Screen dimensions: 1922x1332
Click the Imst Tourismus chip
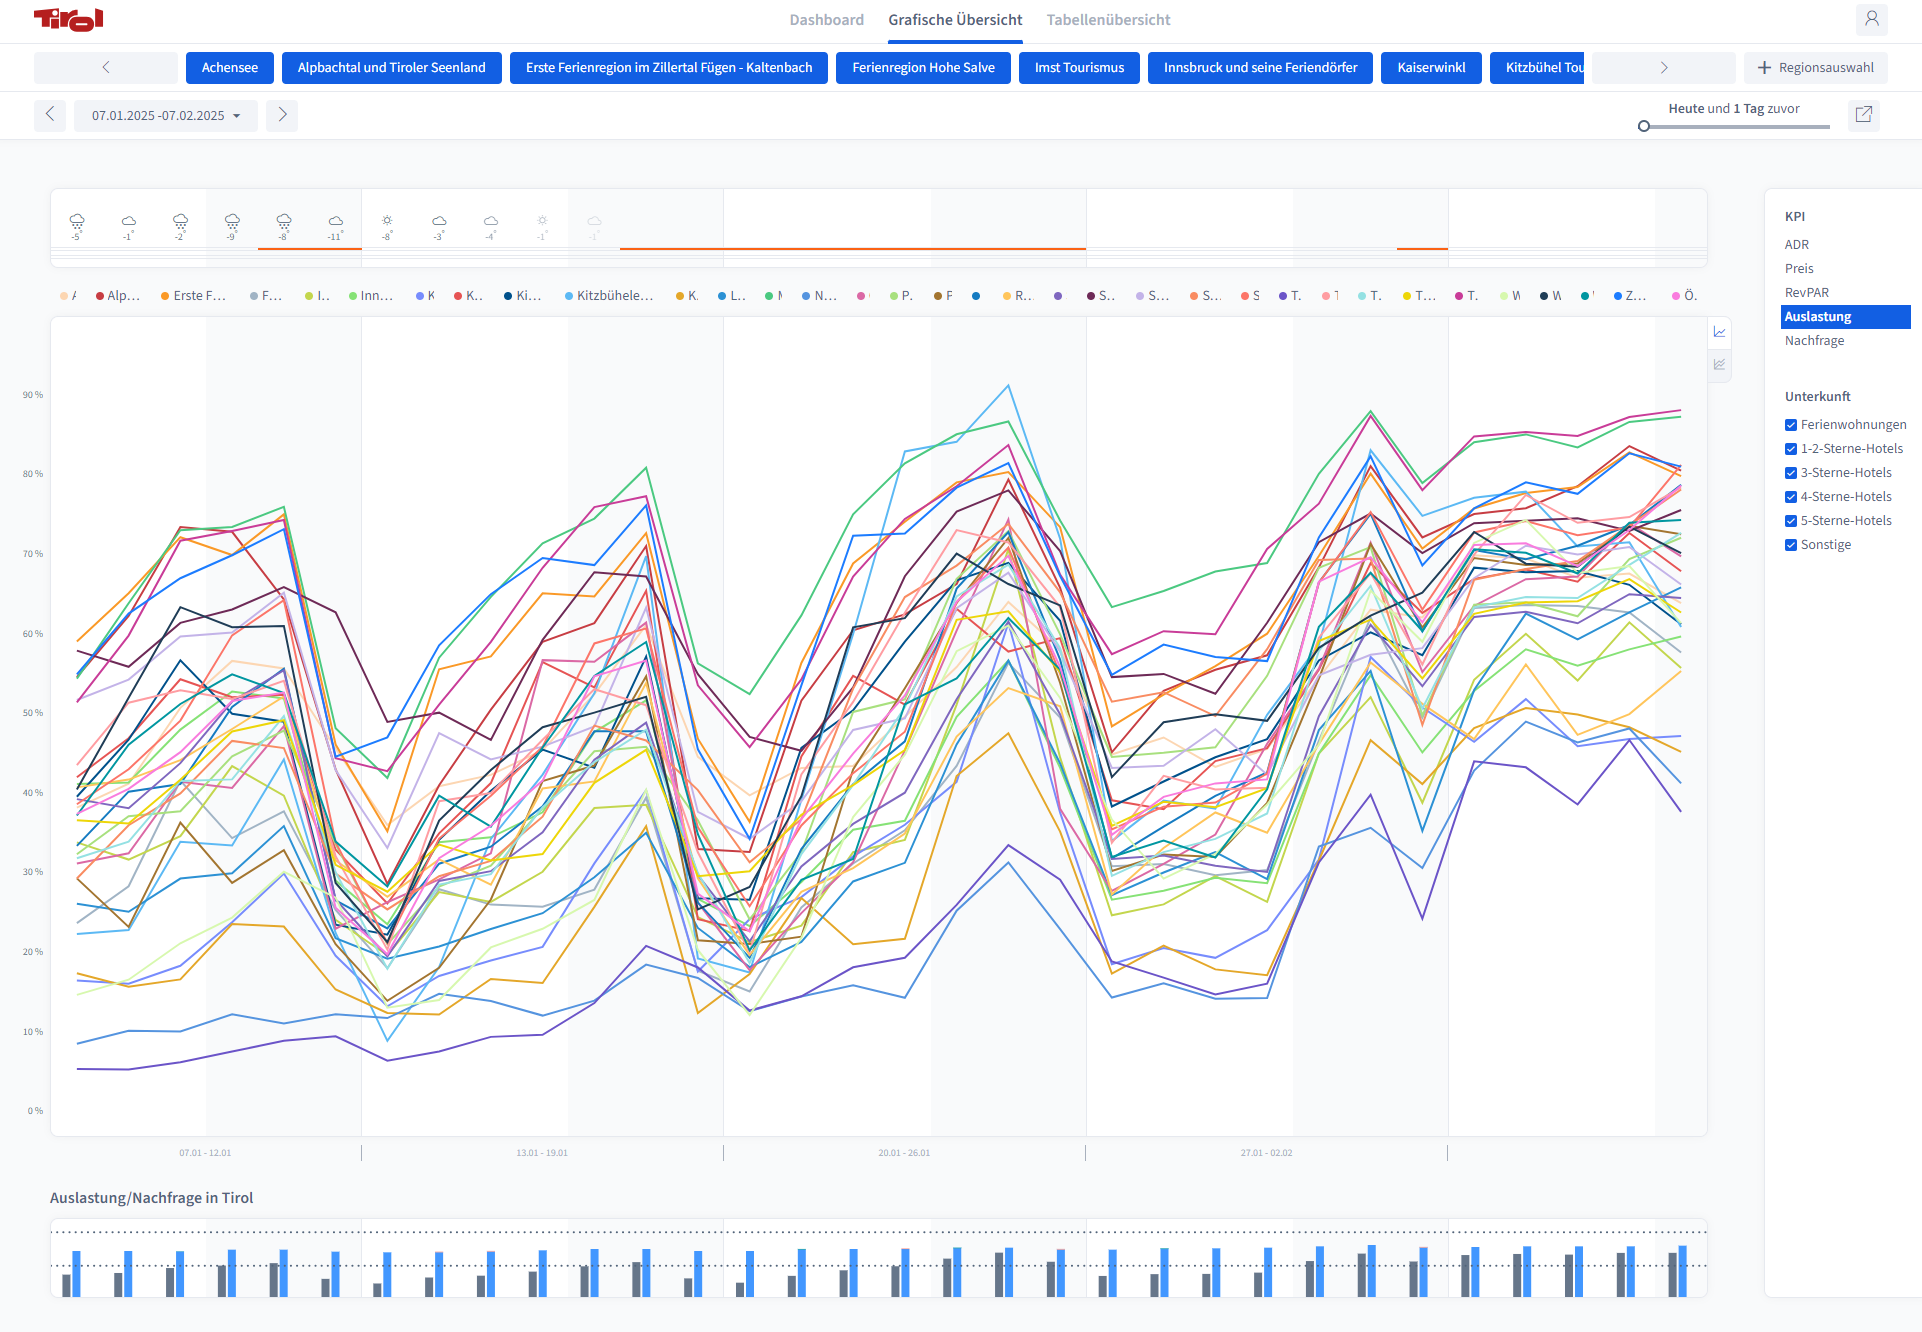coord(1079,68)
